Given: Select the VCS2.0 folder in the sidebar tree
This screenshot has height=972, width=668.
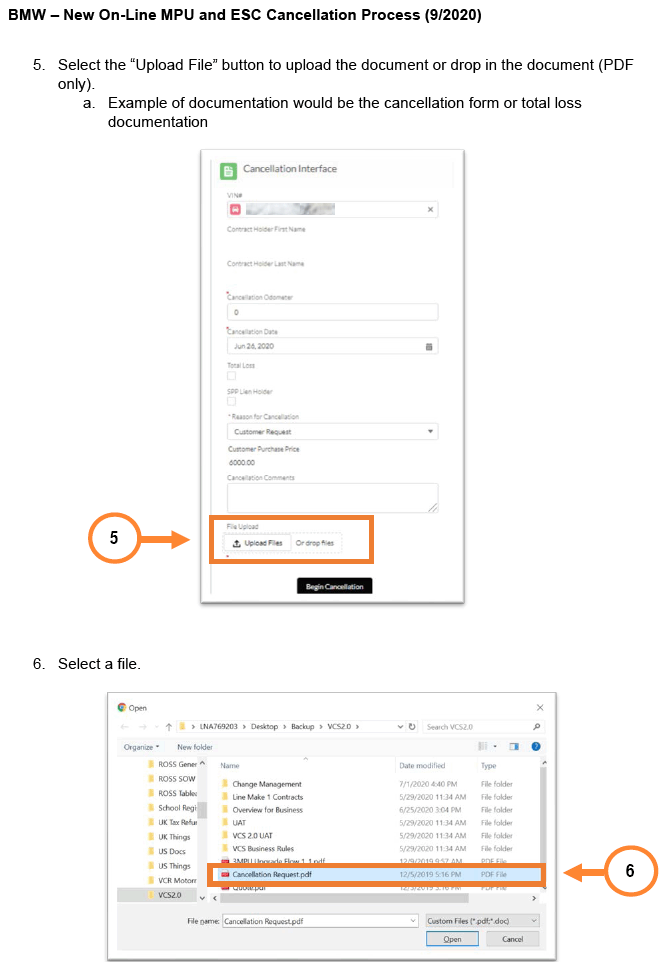Looking at the screenshot, I should coord(169,895).
